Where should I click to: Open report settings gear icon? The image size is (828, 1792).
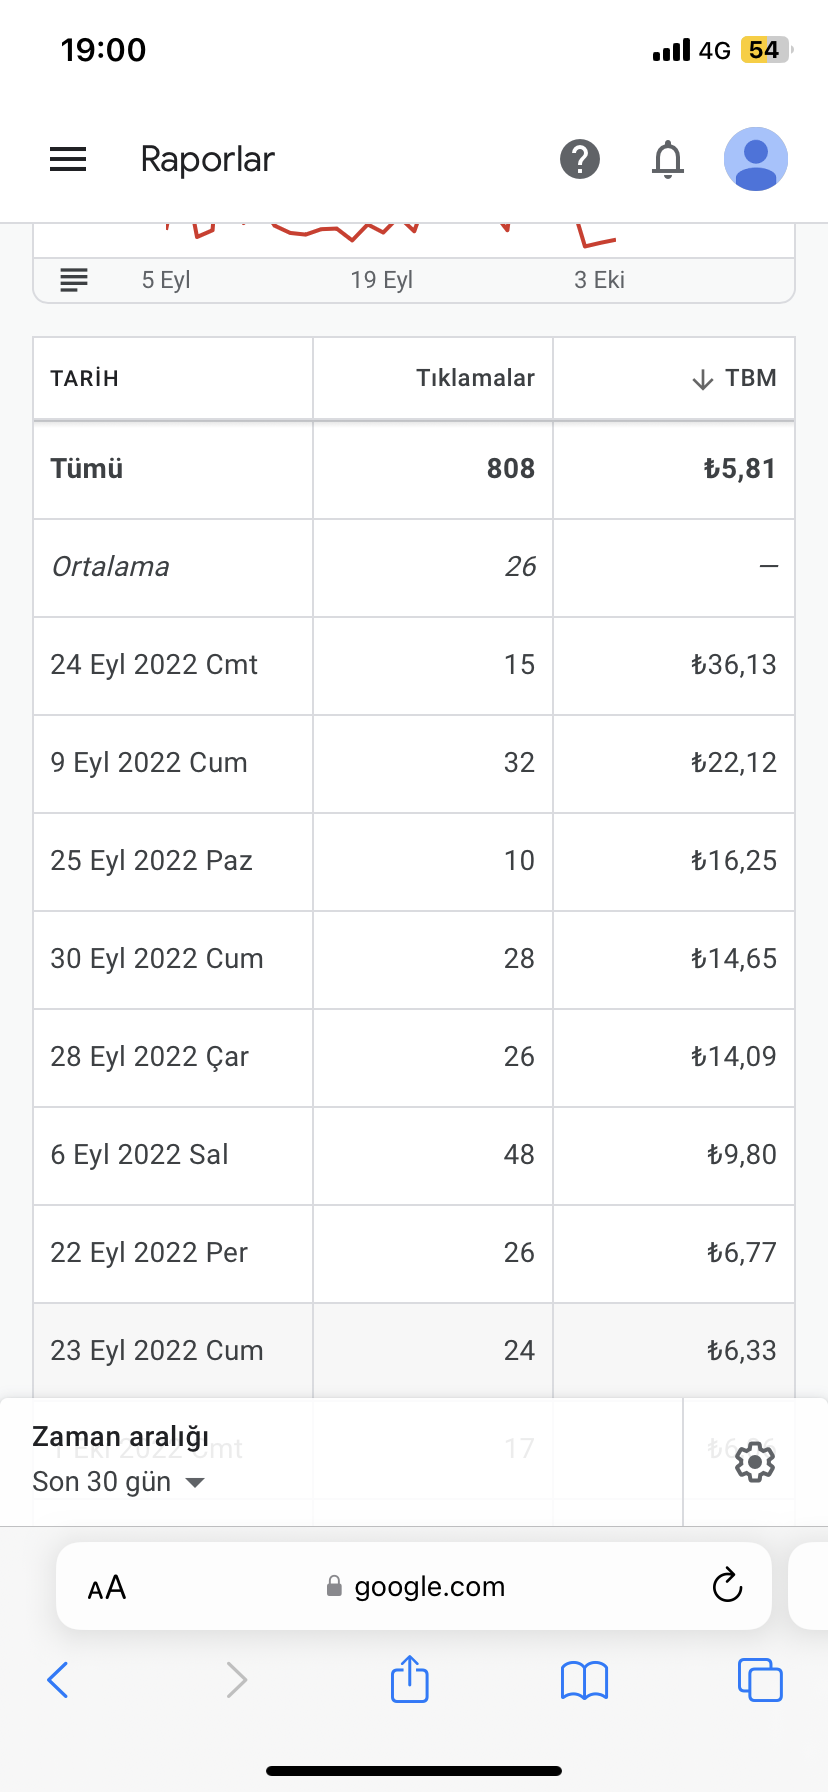pos(755,1463)
